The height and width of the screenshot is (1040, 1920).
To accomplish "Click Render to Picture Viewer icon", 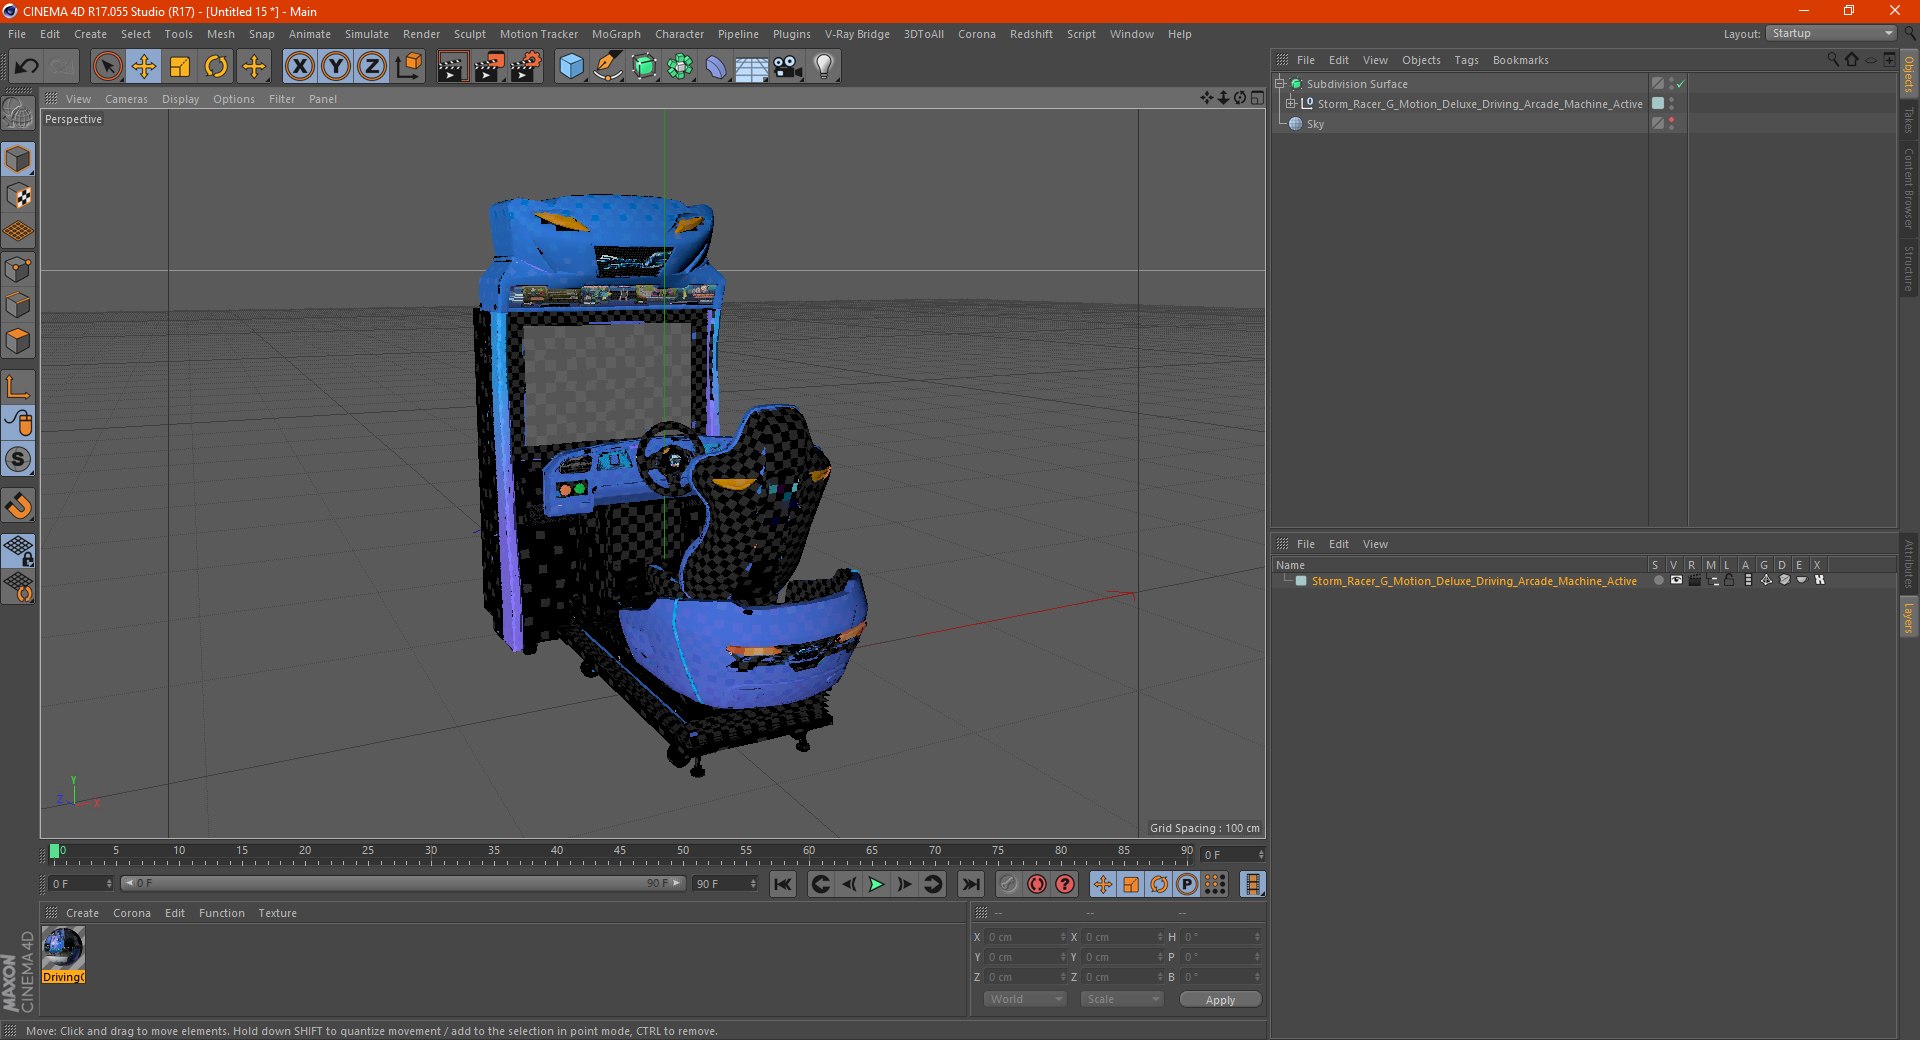I will [489, 67].
